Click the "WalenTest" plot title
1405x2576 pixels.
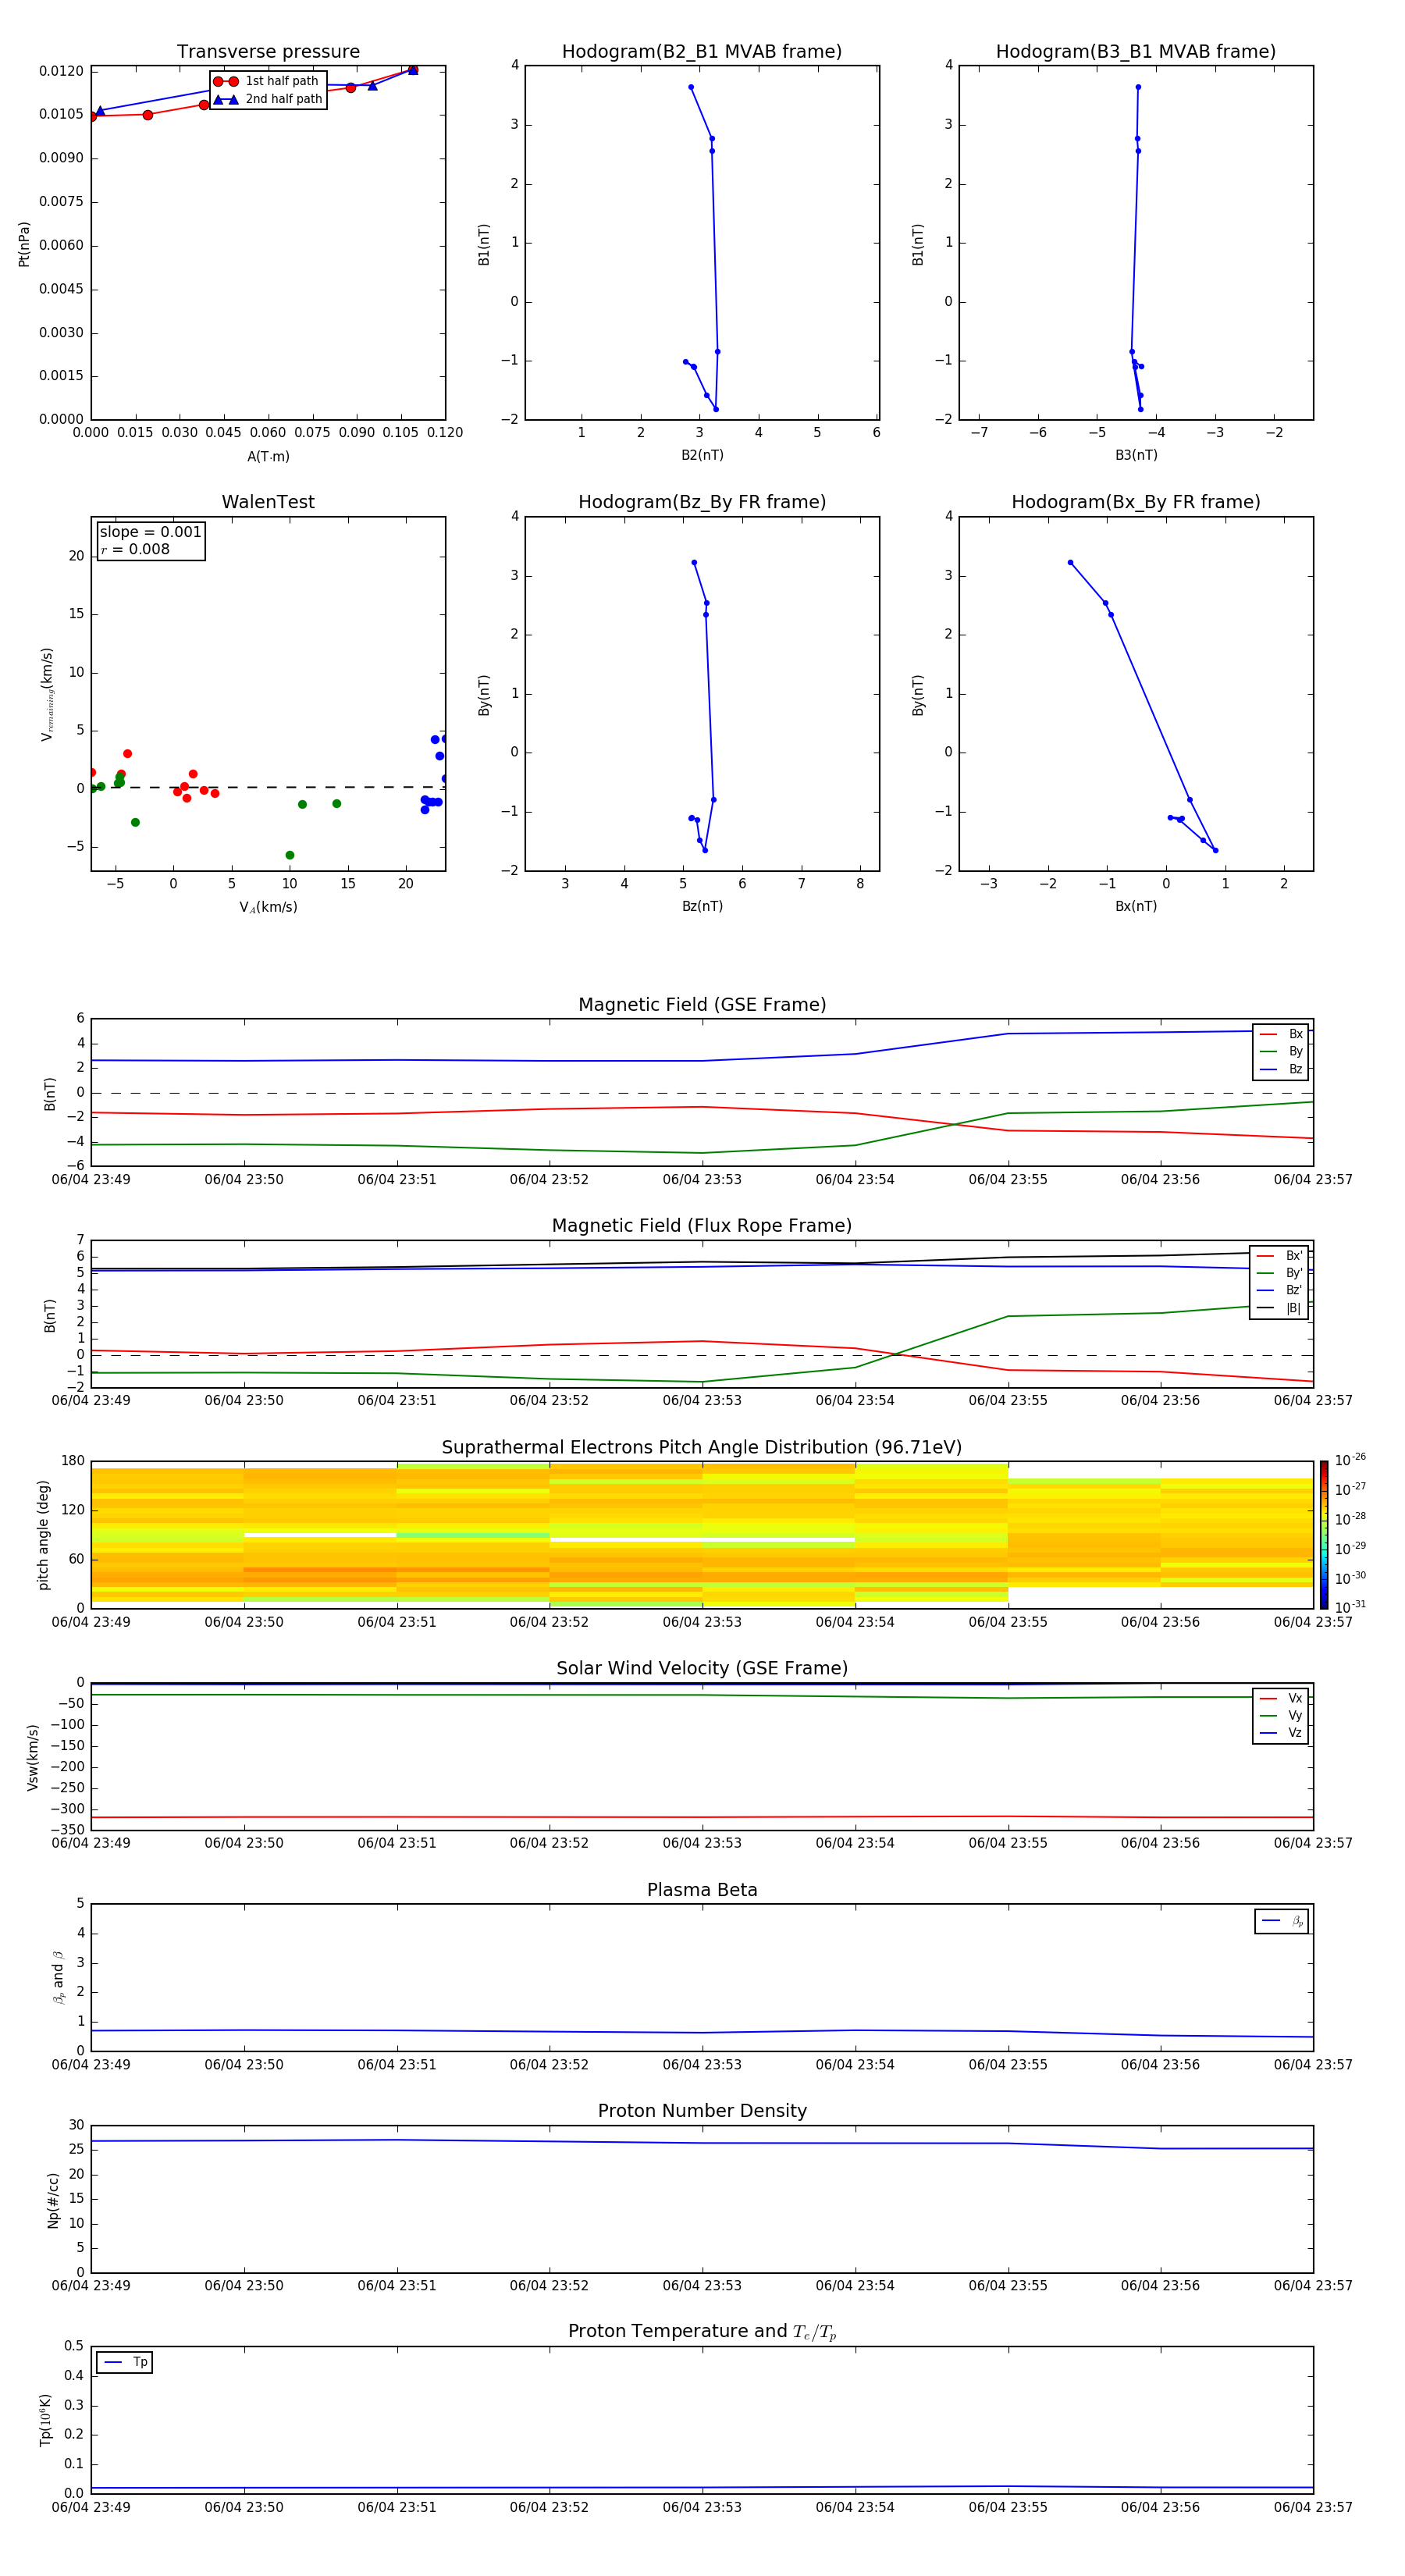click(x=268, y=502)
